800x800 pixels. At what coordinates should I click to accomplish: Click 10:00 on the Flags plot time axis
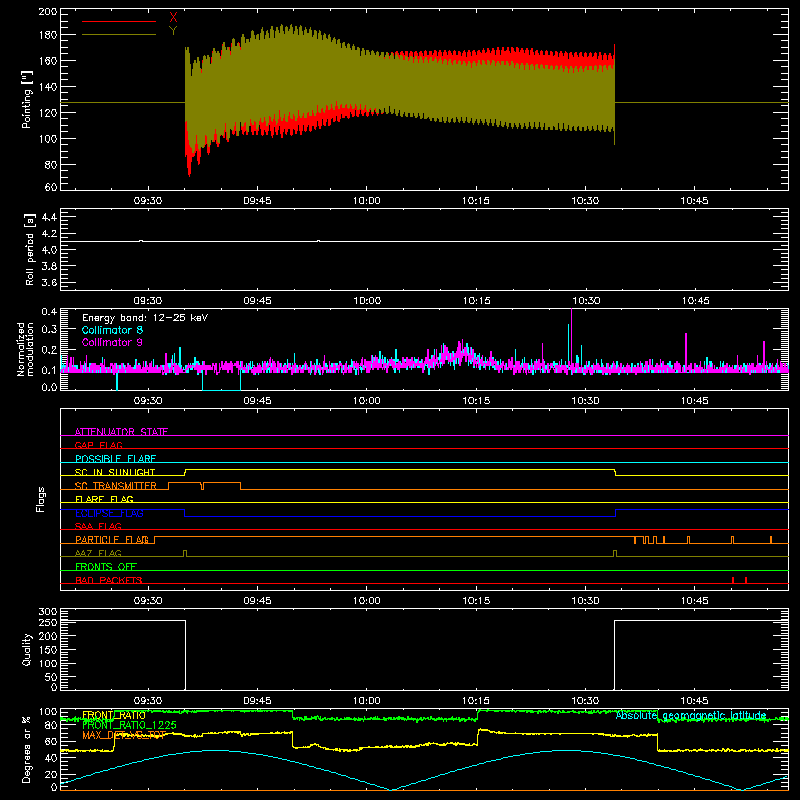(367, 601)
